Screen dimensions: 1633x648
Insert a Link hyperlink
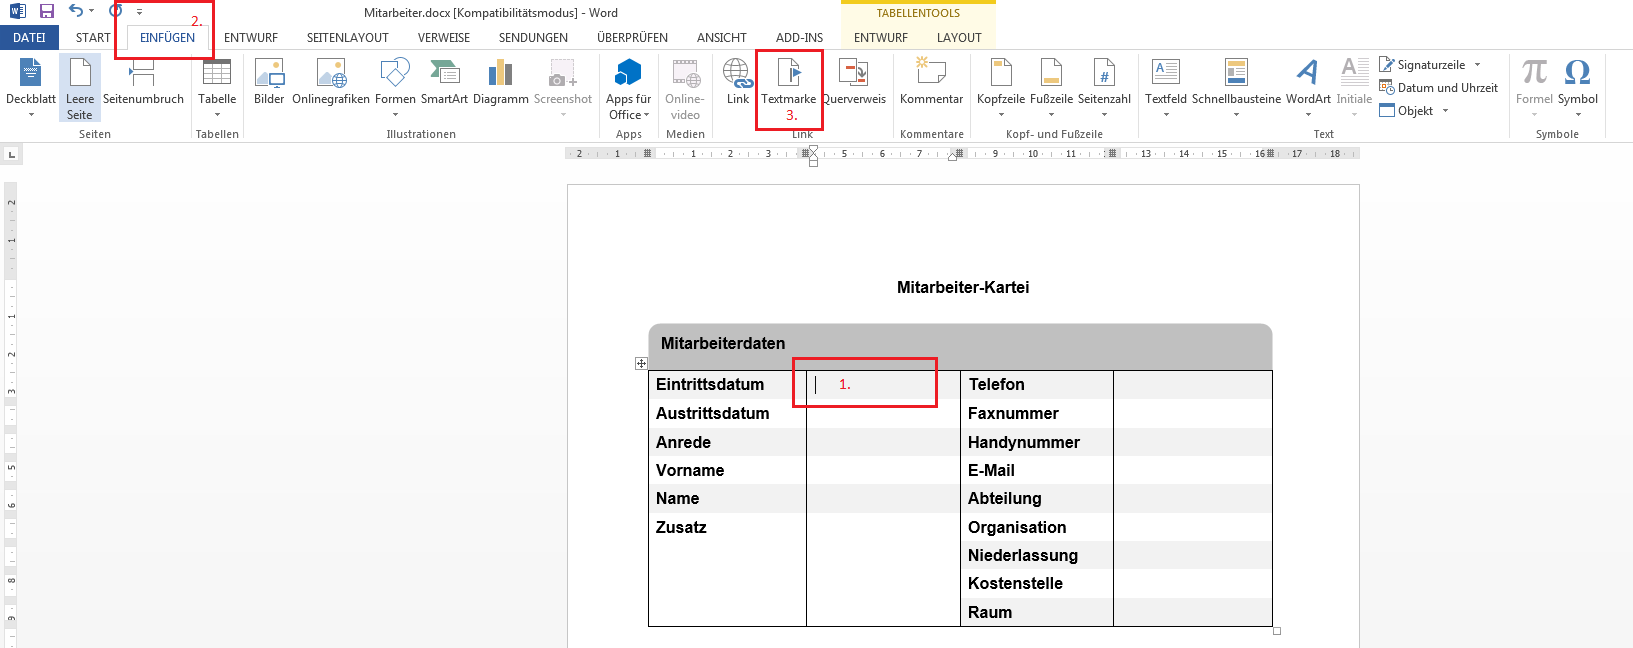pos(738,80)
